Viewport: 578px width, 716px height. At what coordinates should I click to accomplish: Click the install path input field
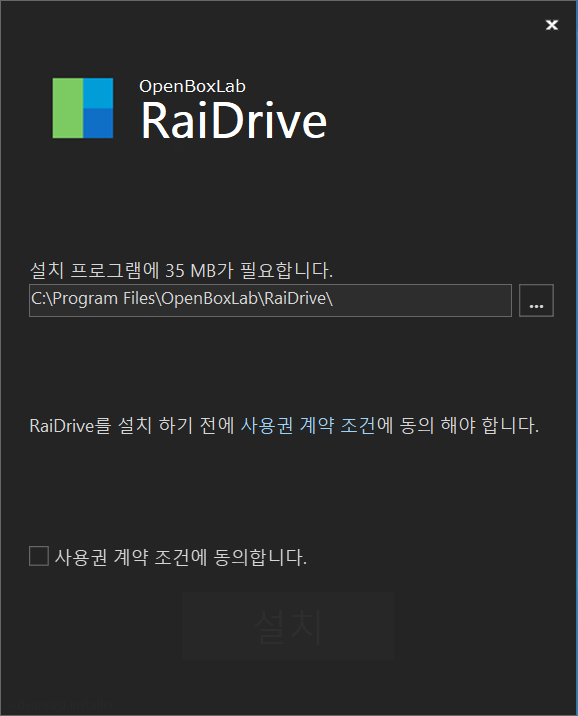pyautogui.click(x=270, y=300)
